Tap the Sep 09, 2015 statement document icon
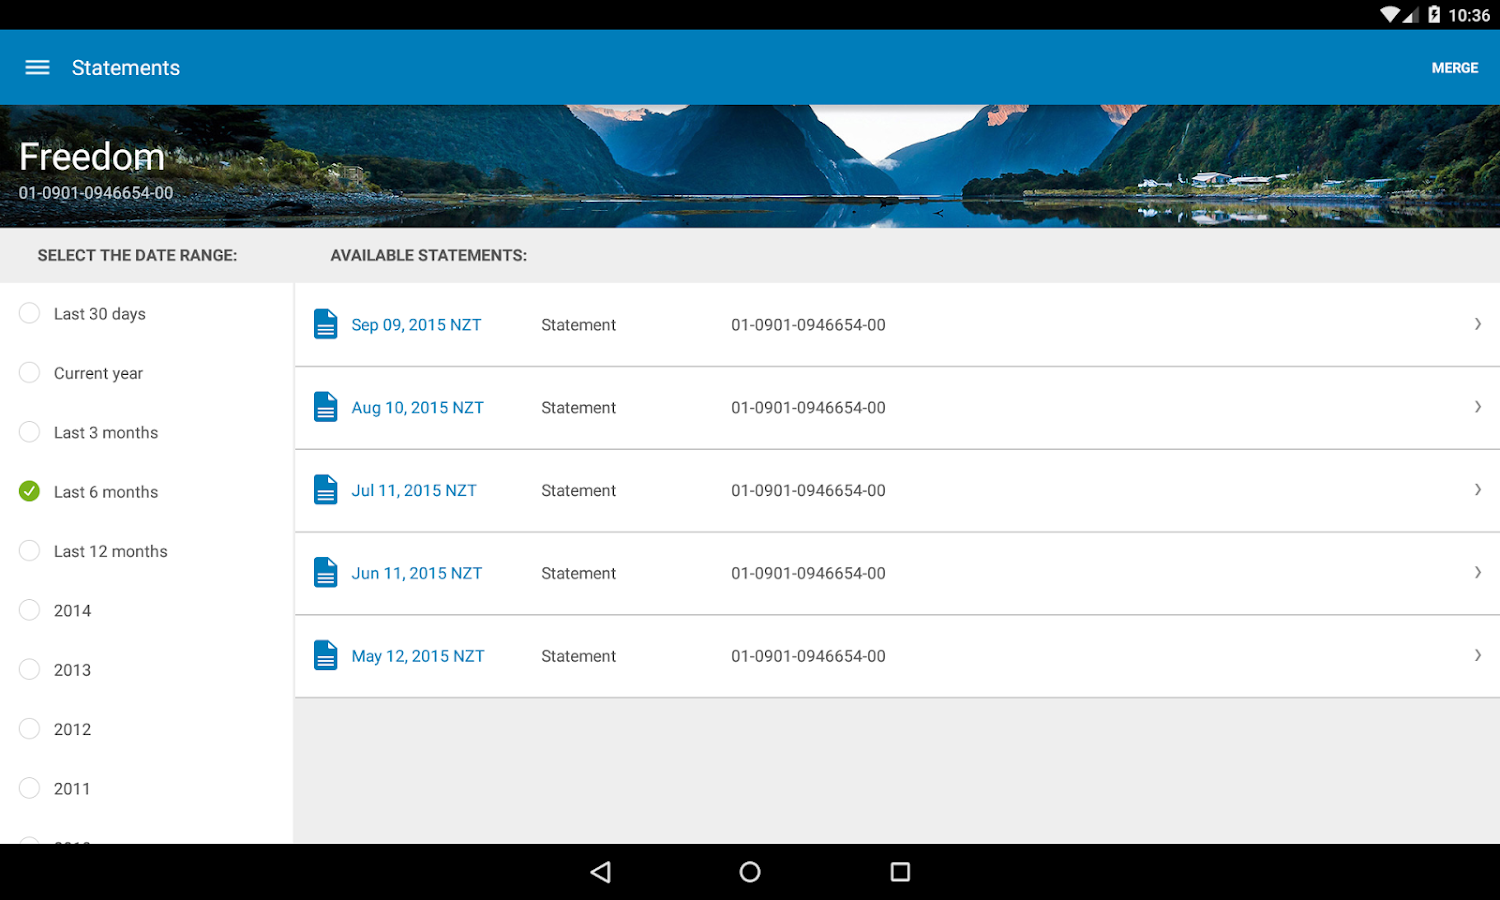1500x900 pixels. (x=326, y=324)
